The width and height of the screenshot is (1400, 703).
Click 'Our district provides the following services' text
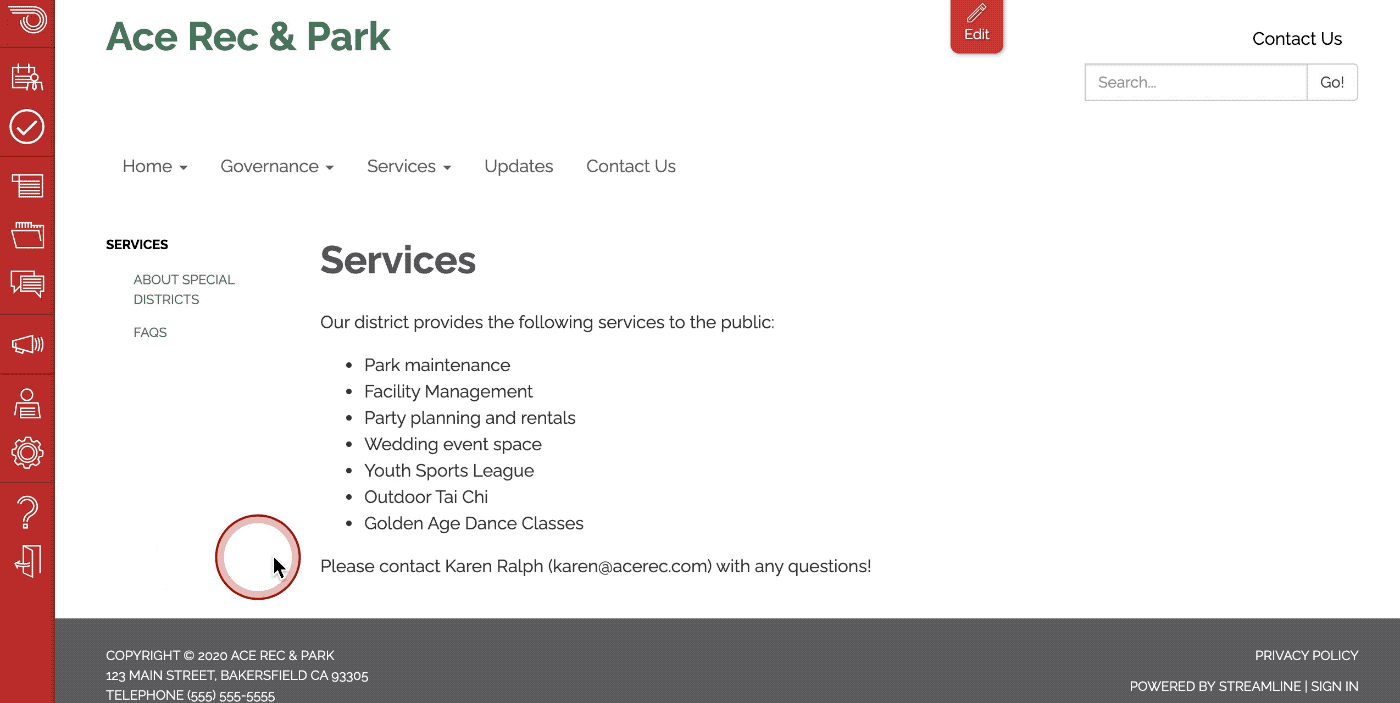tap(547, 322)
